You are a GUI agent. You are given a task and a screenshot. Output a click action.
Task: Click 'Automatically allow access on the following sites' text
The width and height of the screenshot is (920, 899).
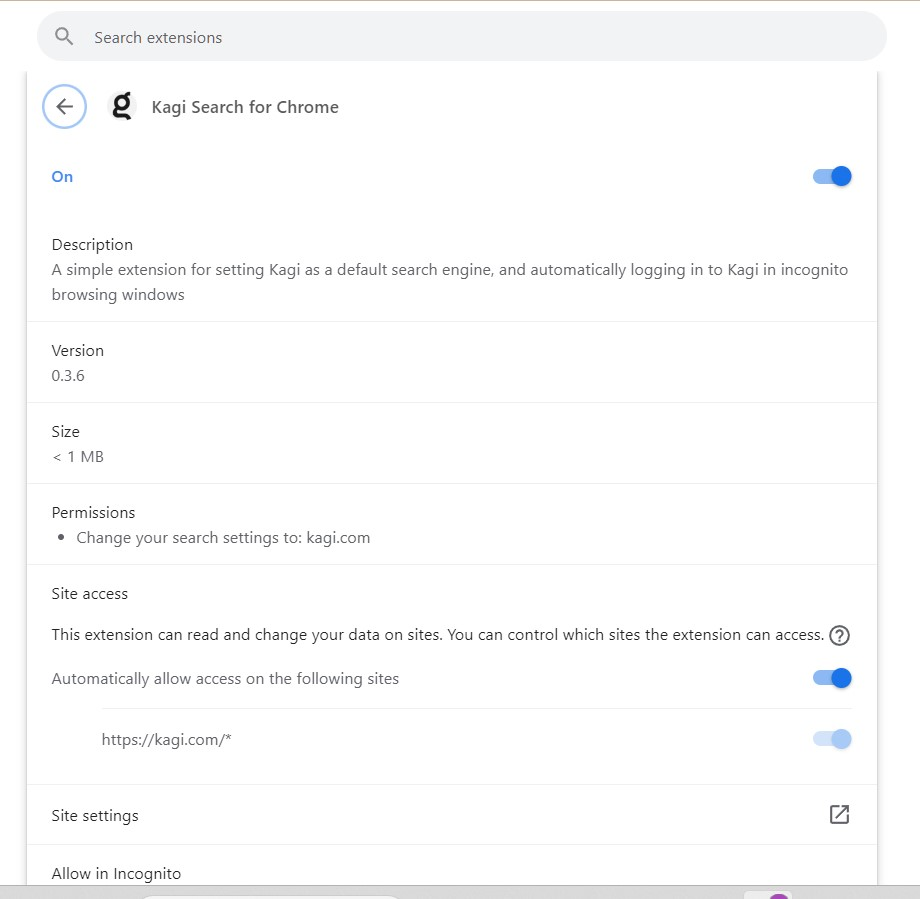pyautogui.click(x=225, y=679)
